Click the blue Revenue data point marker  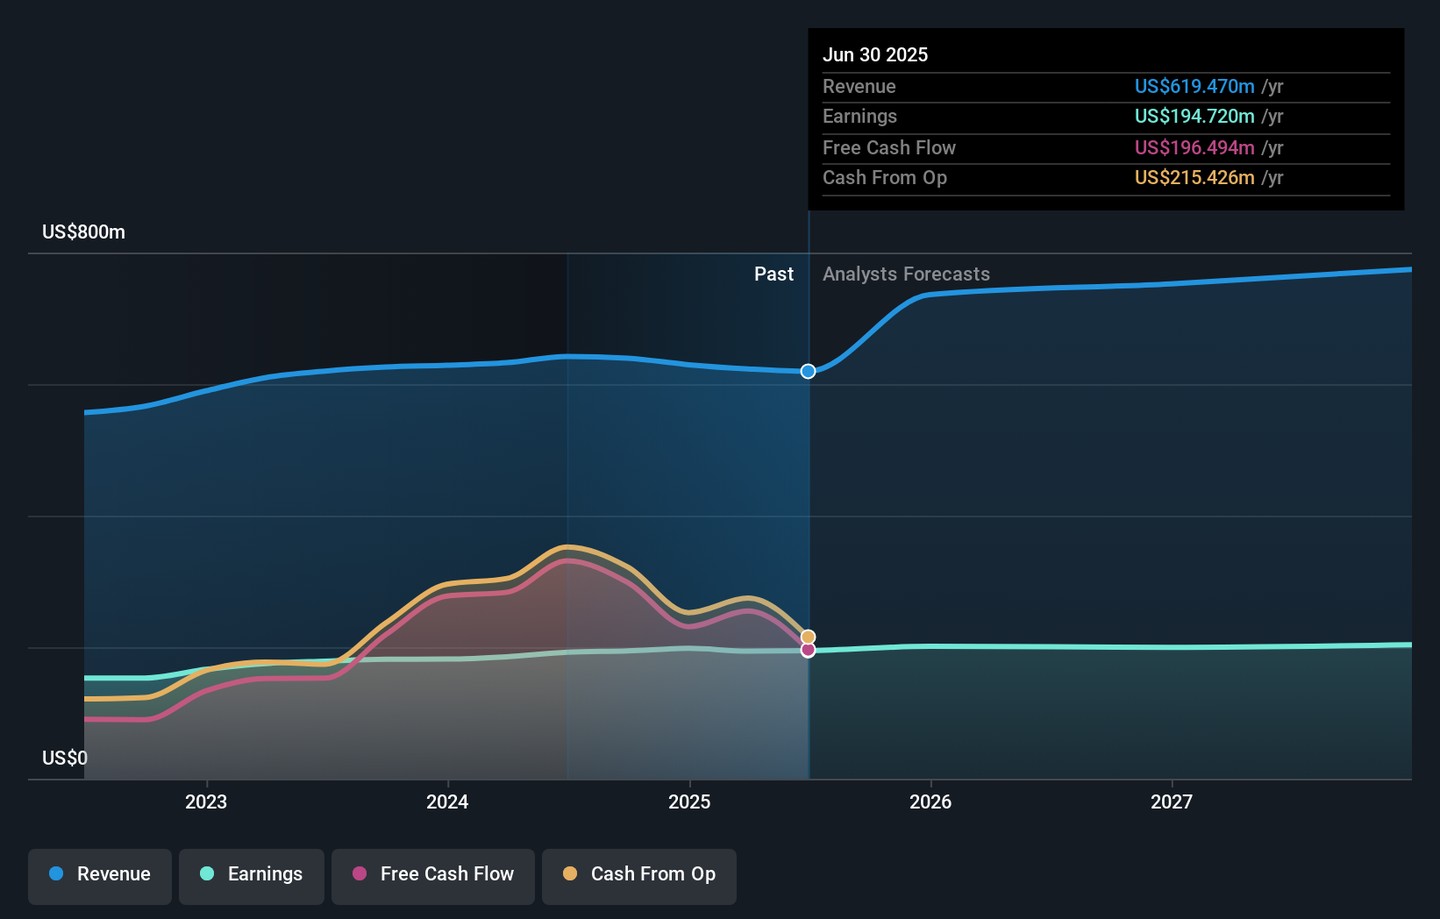tap(808, 372)
